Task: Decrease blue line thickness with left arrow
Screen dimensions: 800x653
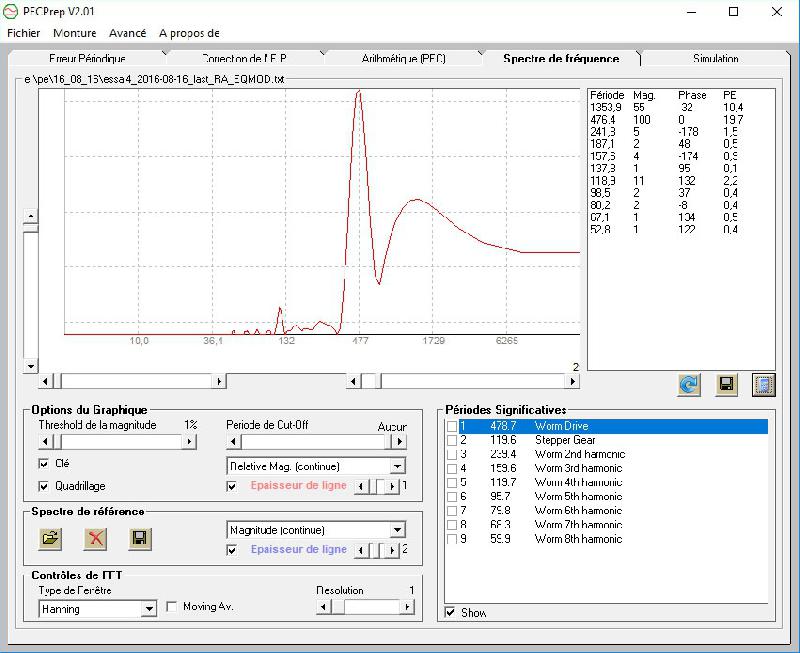Action: point(361,550)
